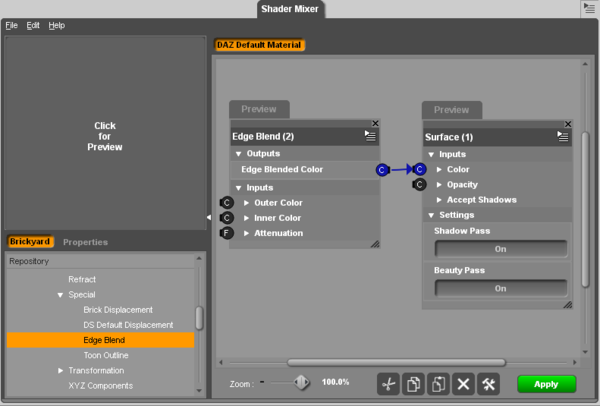Open Shader Mixer pane options menu icon

click(x=589, y=8)
